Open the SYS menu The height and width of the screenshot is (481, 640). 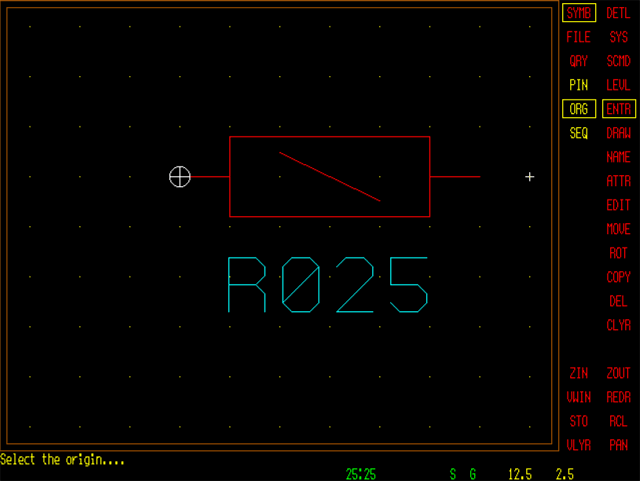pos(618,37)
